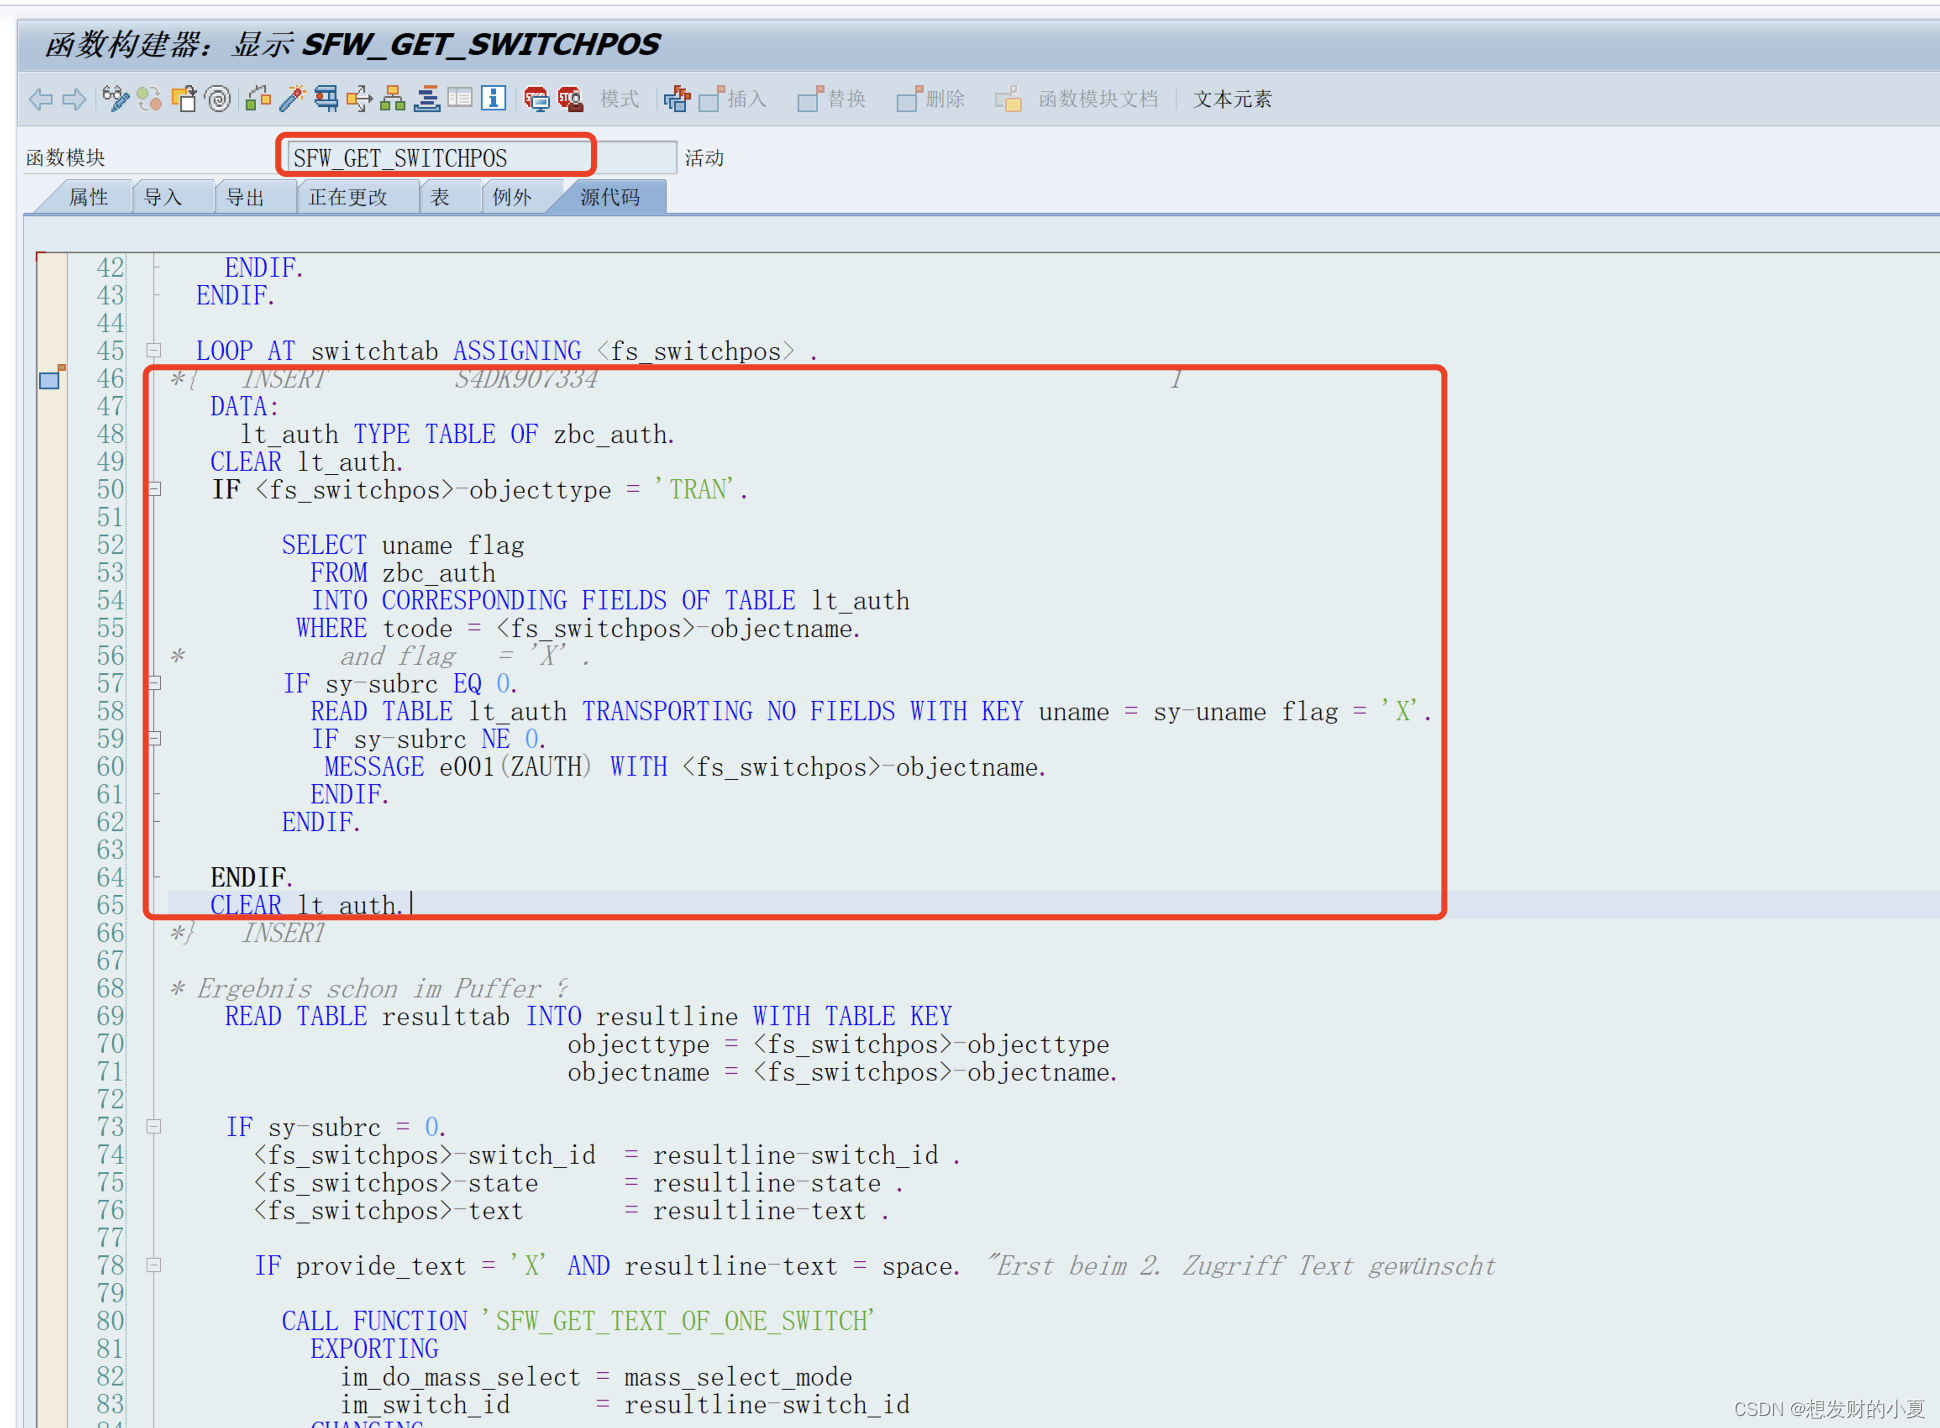Click enhancement operations icon before 插入
This screenshot has width=1940, height=1428.
[677, 98]
